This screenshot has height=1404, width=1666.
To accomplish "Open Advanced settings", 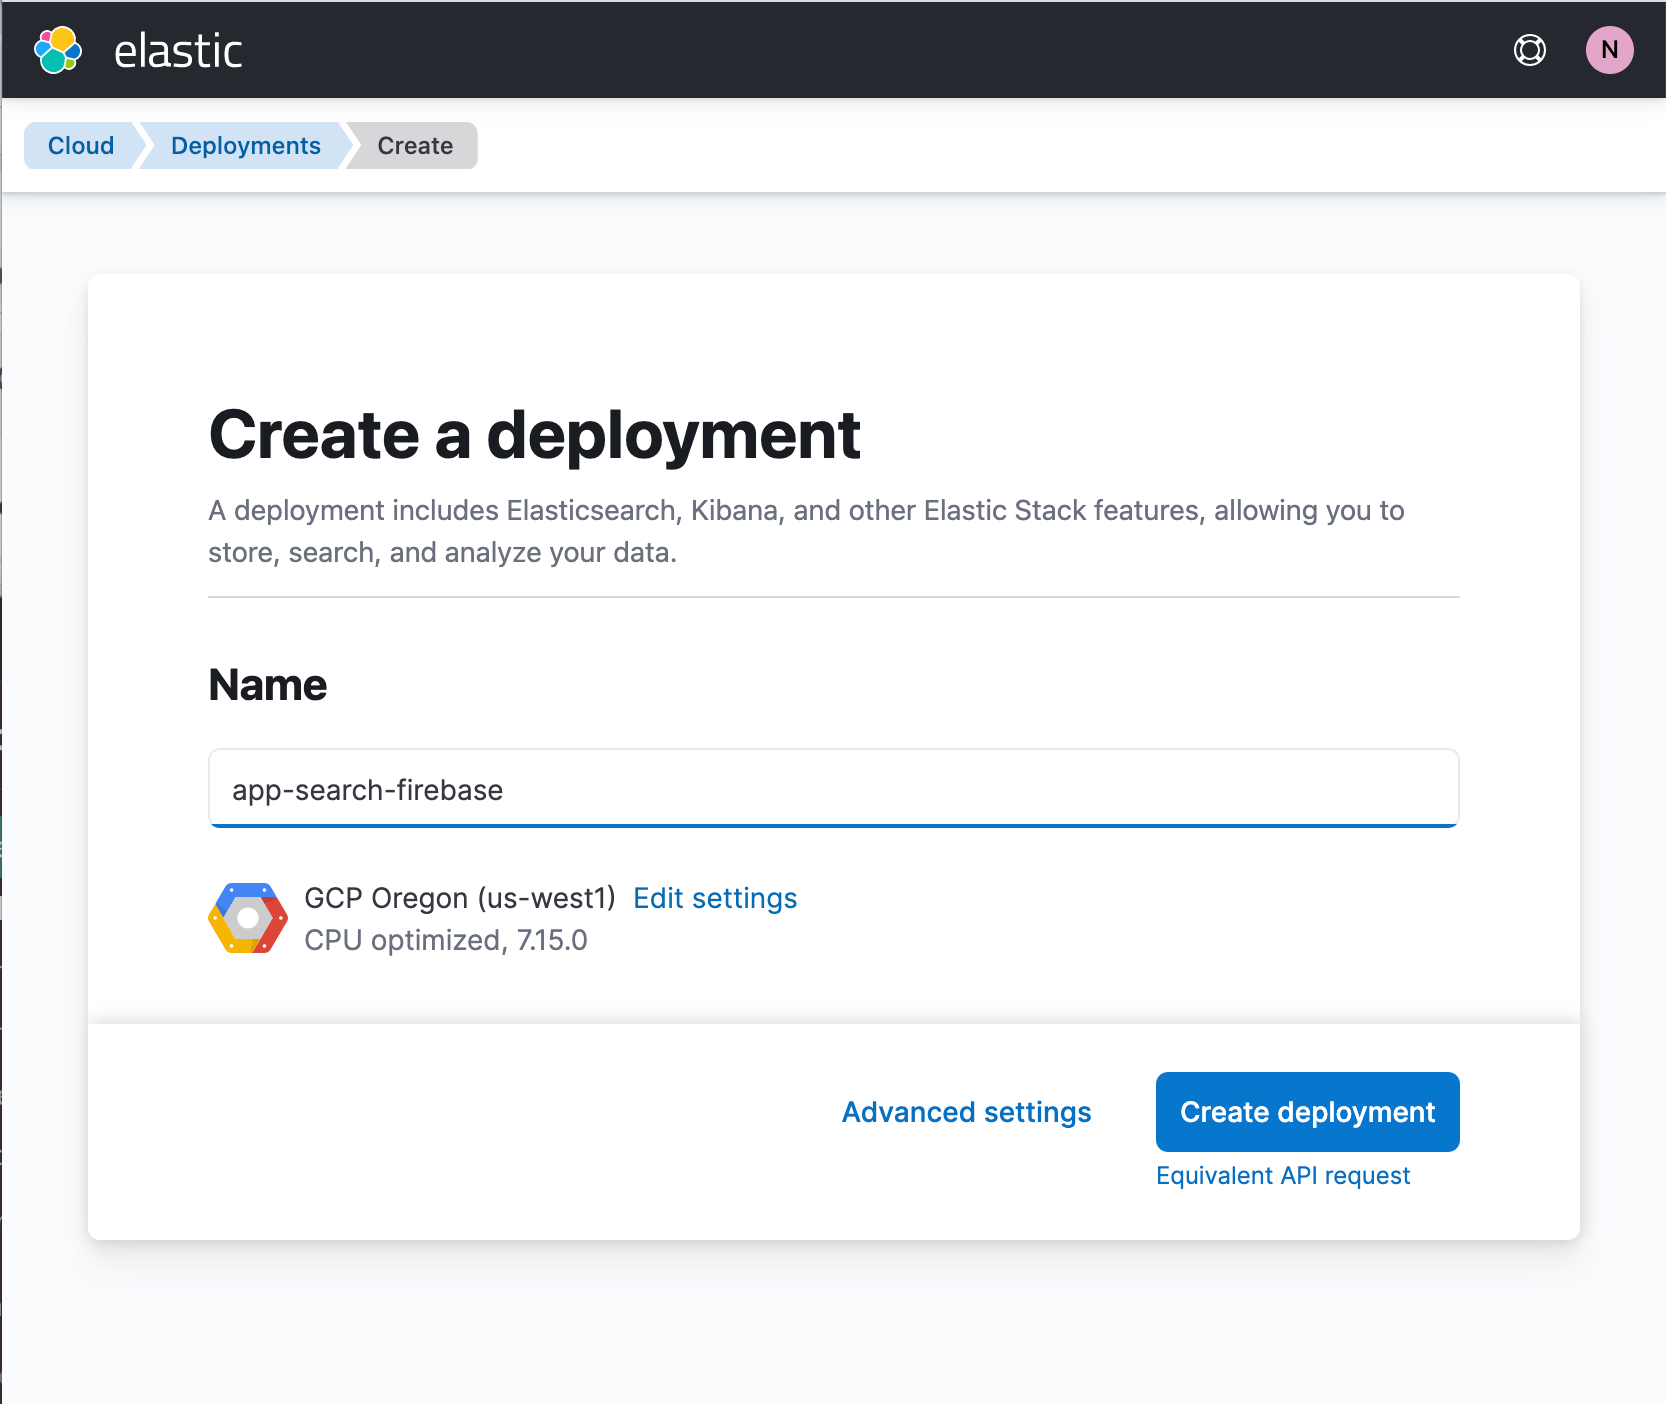I will (x=966, y=1112).
